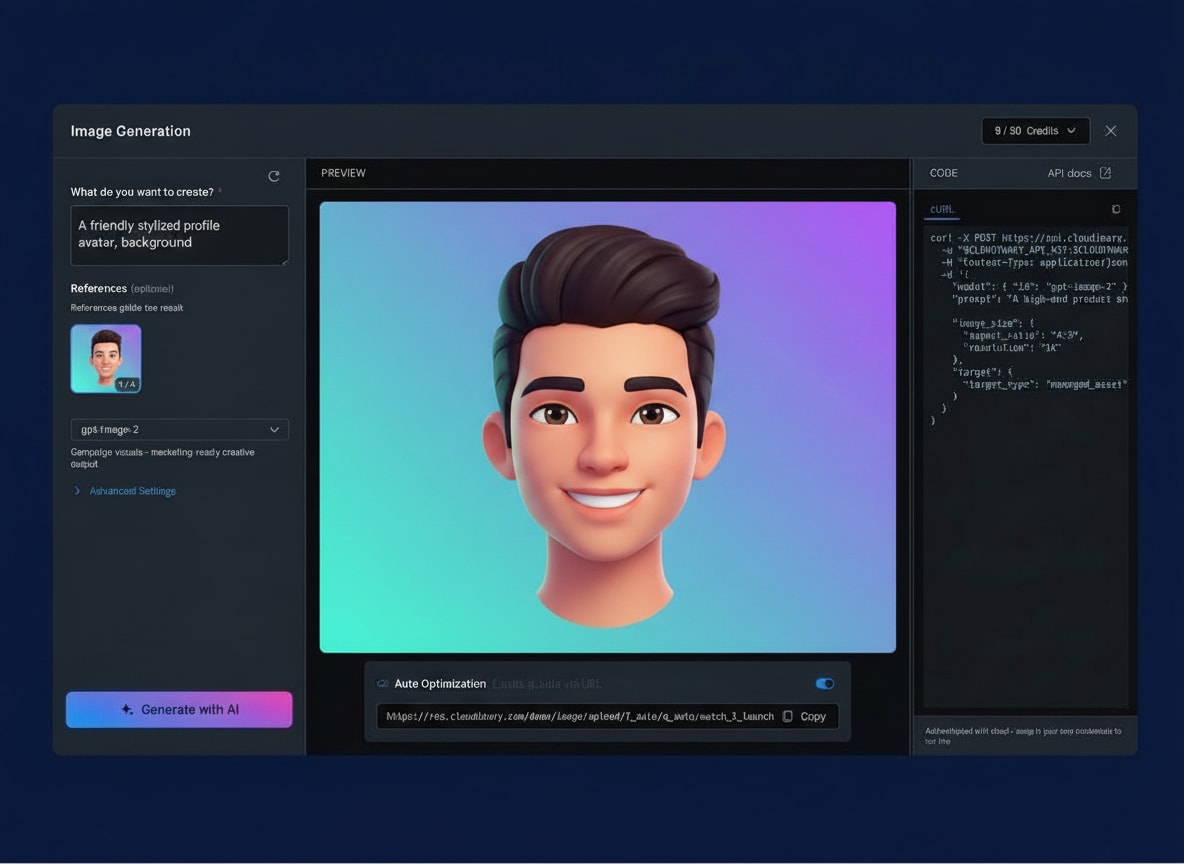Click 'What do you want to create?' label
The width and height of the screenshot is (1184, 864).
pyautogui.click(x=142, y=192)
